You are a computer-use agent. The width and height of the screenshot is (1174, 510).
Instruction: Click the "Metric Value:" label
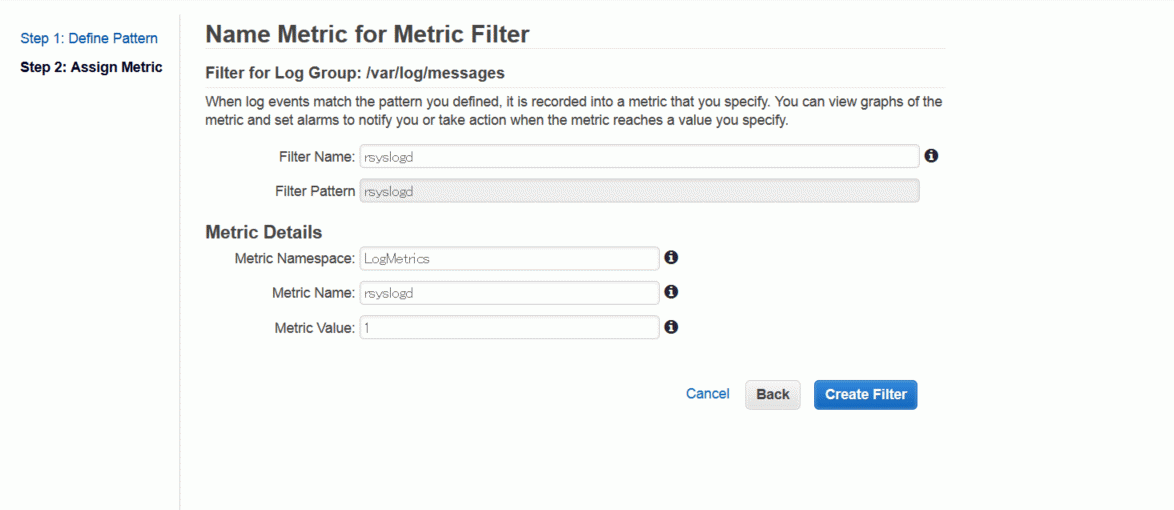pyautogui.click(x=314, y=327)
